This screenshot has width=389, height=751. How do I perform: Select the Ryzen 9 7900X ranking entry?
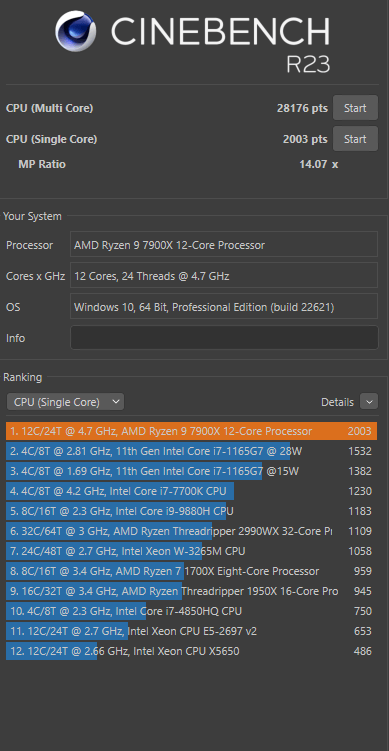click(192, 431)
